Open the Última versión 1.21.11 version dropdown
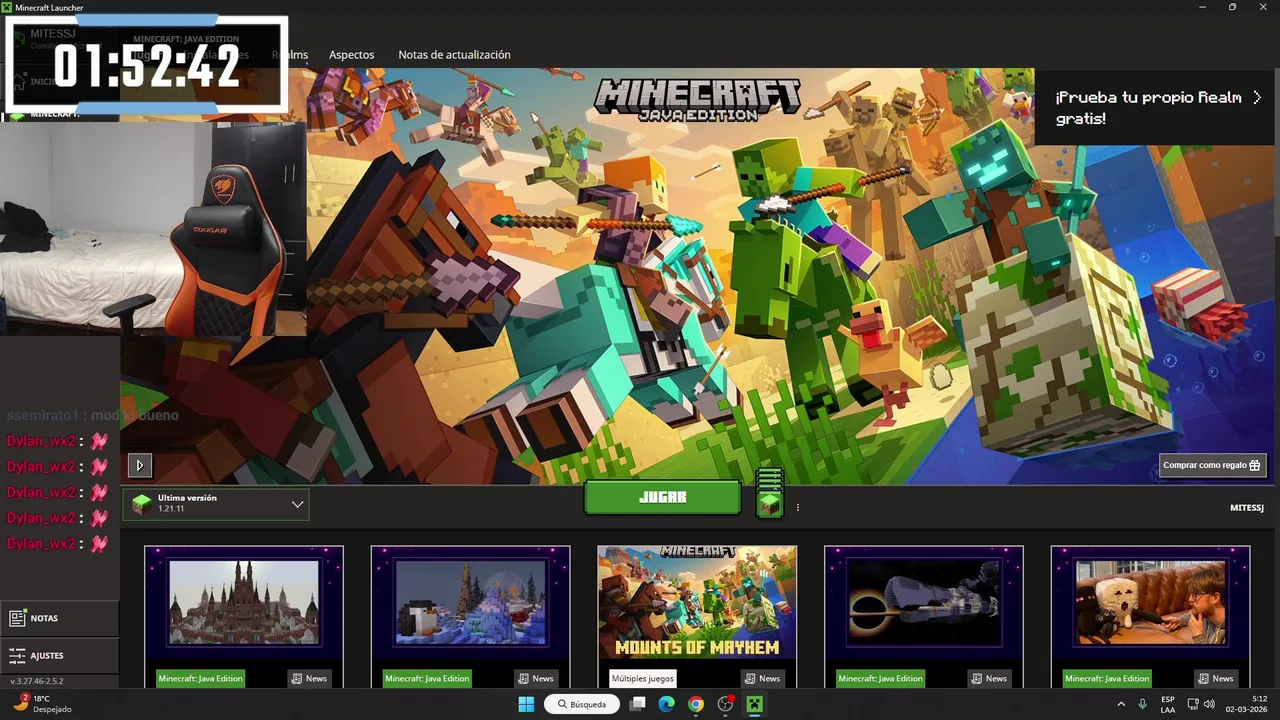1280x720 pixels. [x=216, y=504]
